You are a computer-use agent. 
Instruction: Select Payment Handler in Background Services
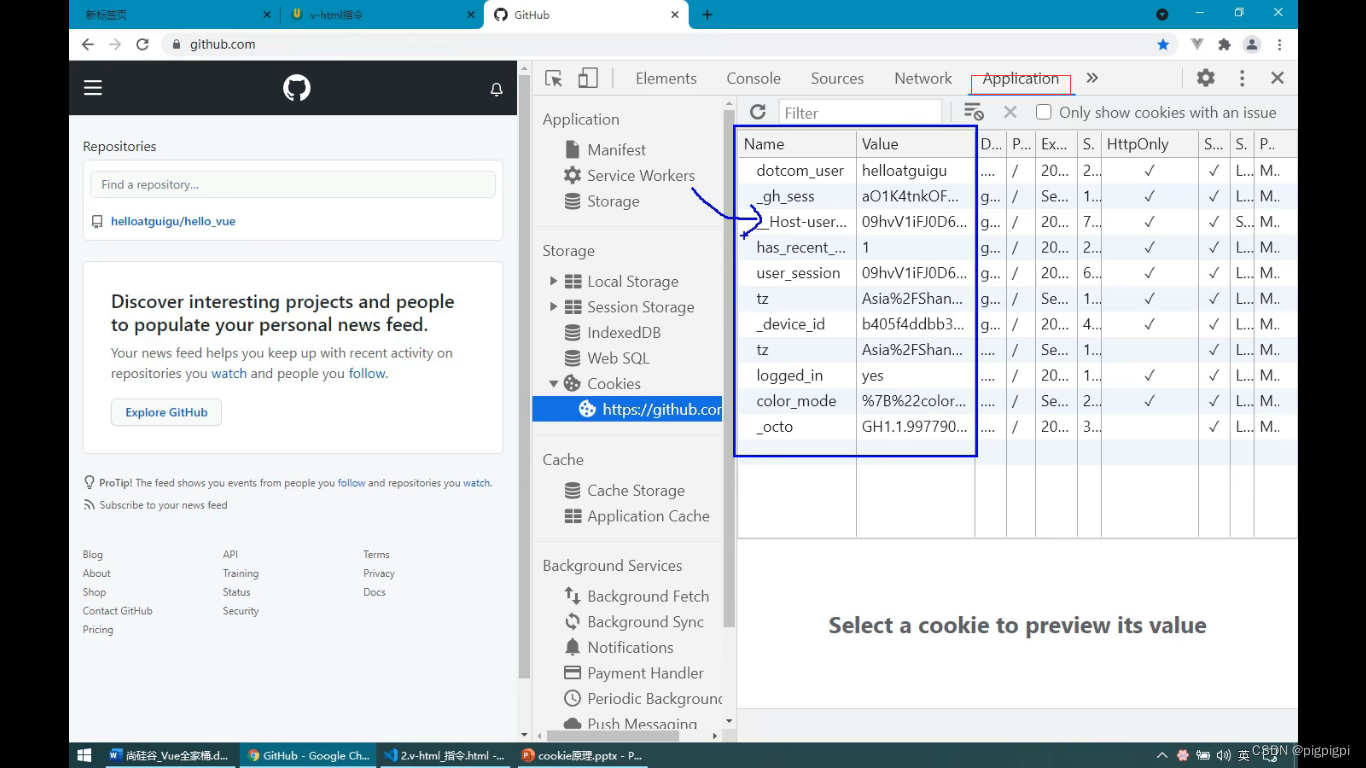[x=645, y=673]
